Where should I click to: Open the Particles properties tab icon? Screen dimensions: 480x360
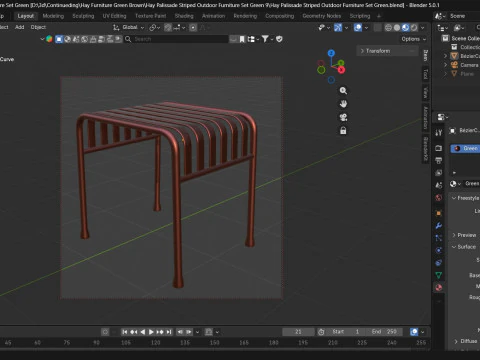(439, 238)
